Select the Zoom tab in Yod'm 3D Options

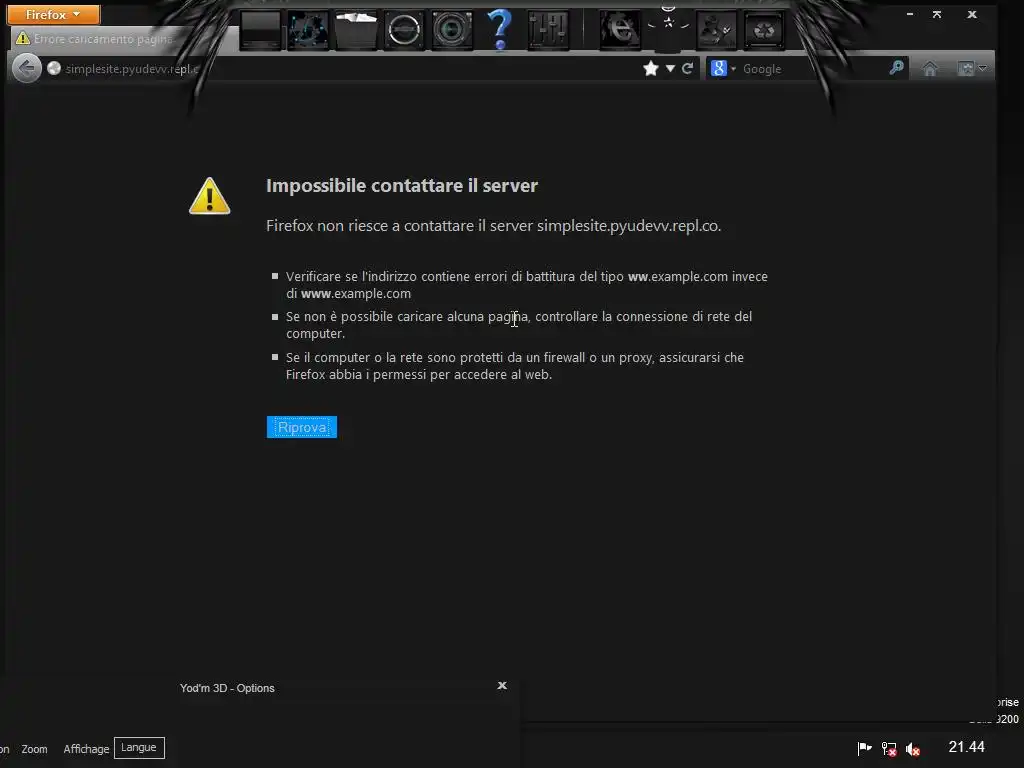tap(35, 749)
